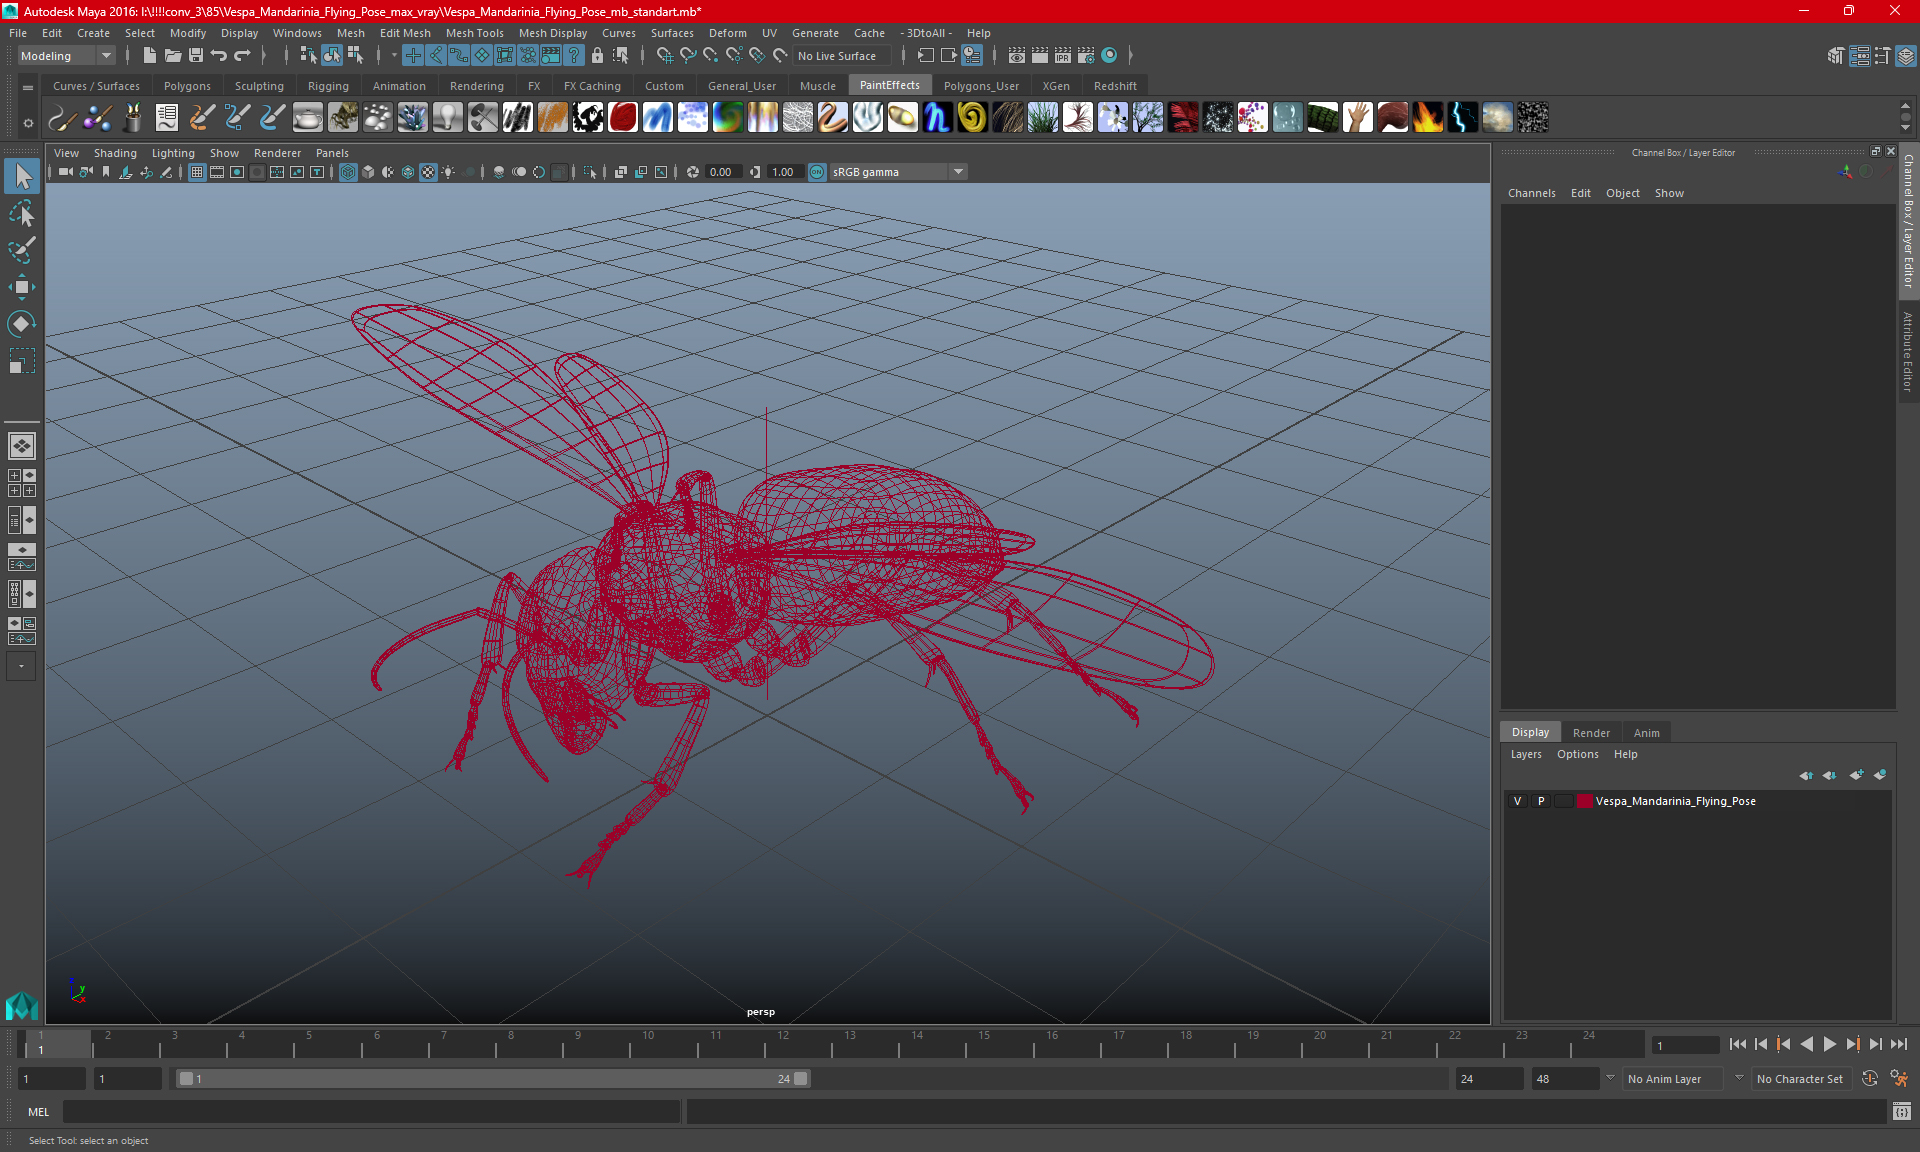Screen dimensions: 1920x1152
Task: Switch to the Polygons shelf tab
Action: pos(187,86)
